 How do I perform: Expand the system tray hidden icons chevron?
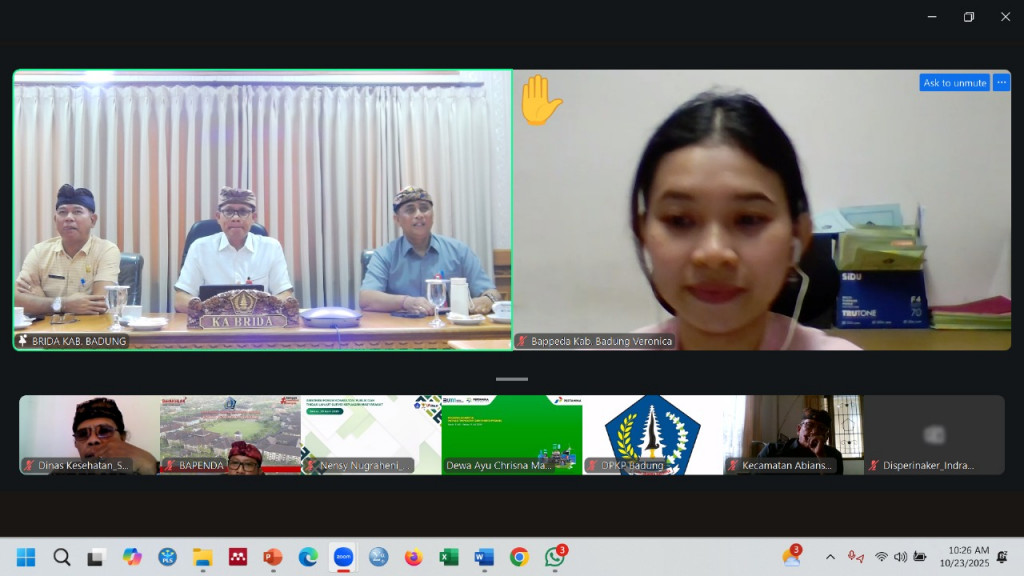tap(830, 557)
